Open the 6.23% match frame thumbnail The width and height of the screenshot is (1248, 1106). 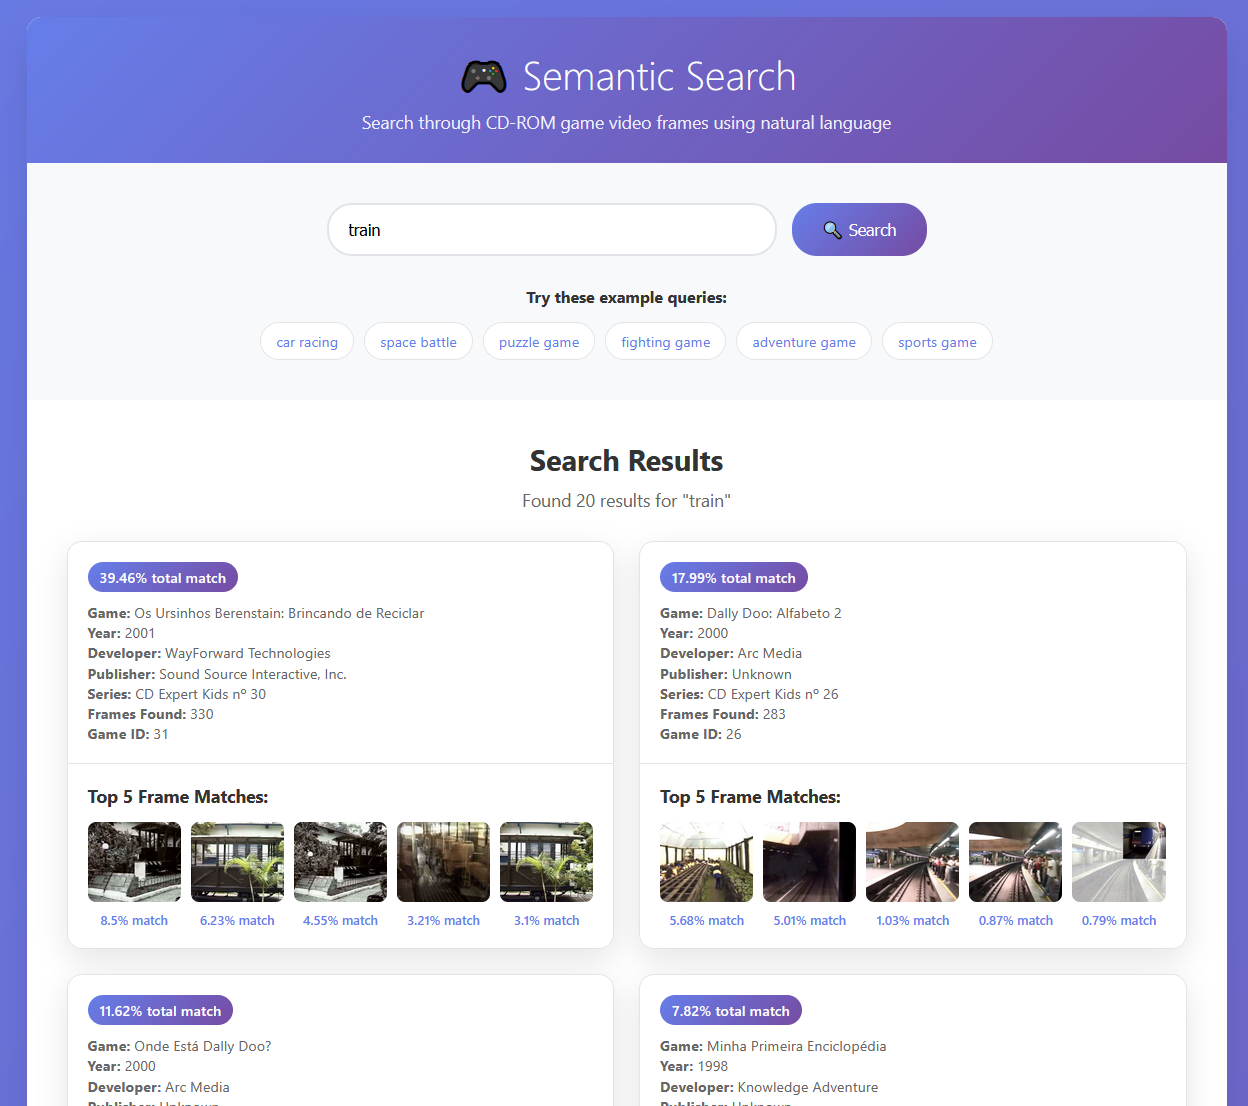coord(237,862)
